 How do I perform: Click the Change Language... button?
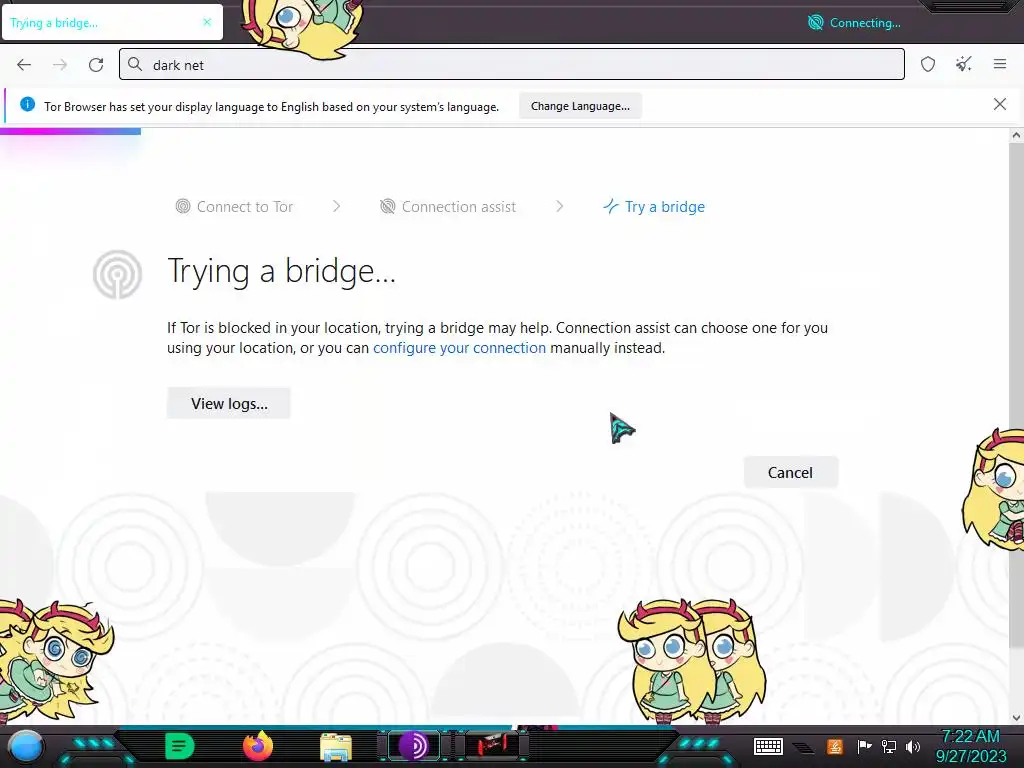[580, 106]
